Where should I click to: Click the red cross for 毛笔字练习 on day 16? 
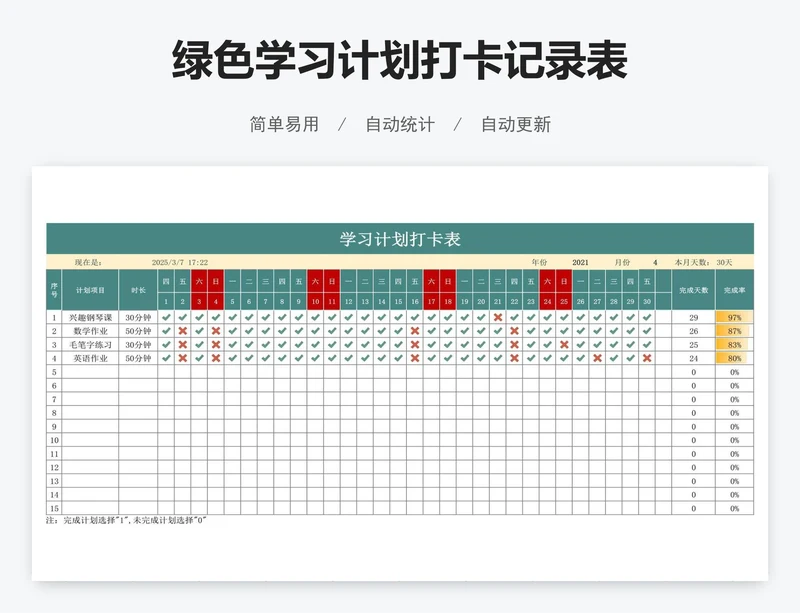415,345
